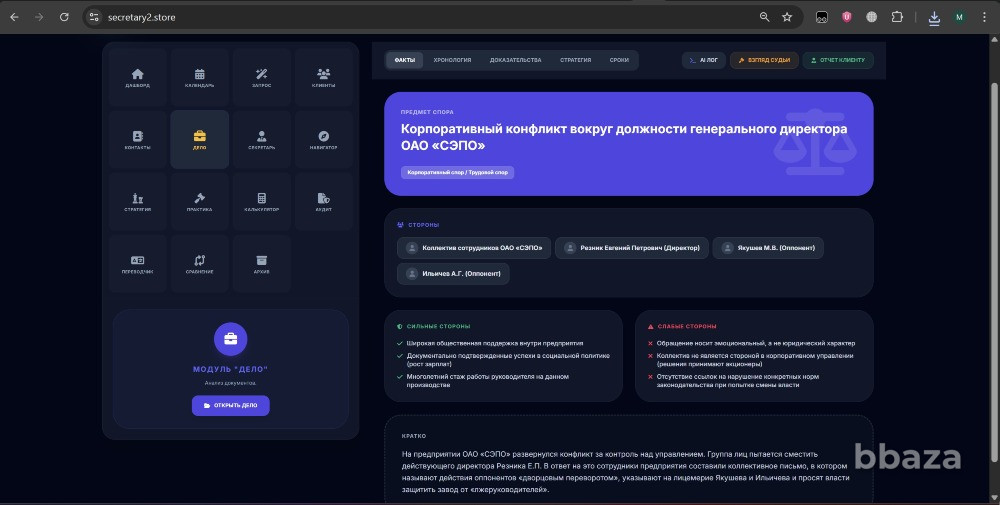Open the browser downloads icon
1000x505 pixels.
934,18
